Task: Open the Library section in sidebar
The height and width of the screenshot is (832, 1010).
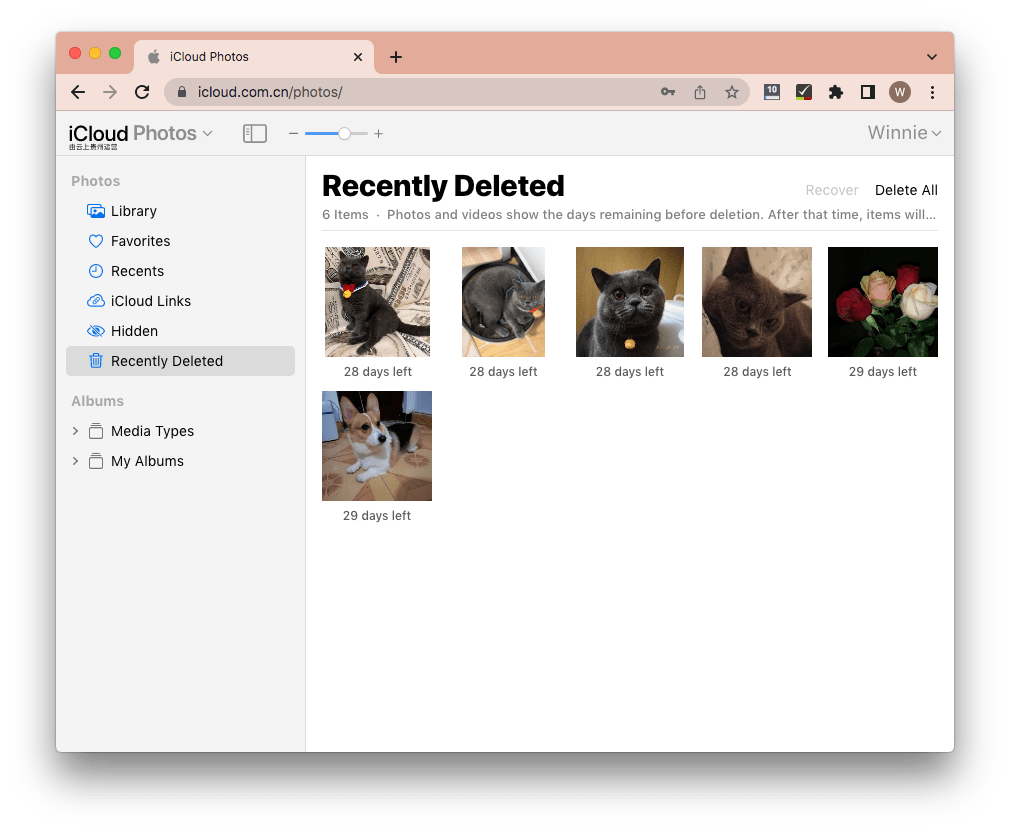Action: coord(133,211)
